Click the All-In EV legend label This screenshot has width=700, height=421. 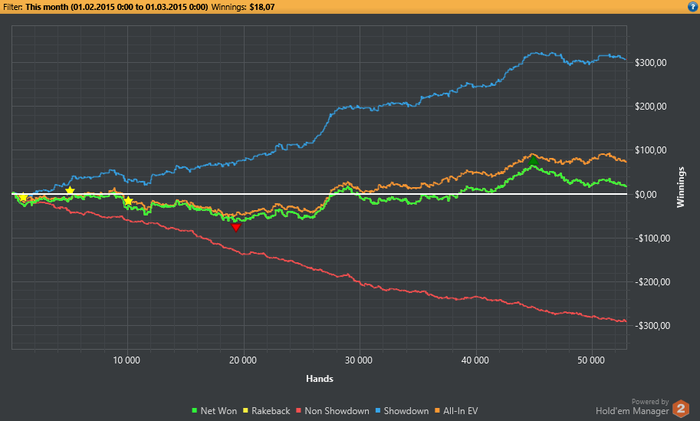click(x=460, y=411)
